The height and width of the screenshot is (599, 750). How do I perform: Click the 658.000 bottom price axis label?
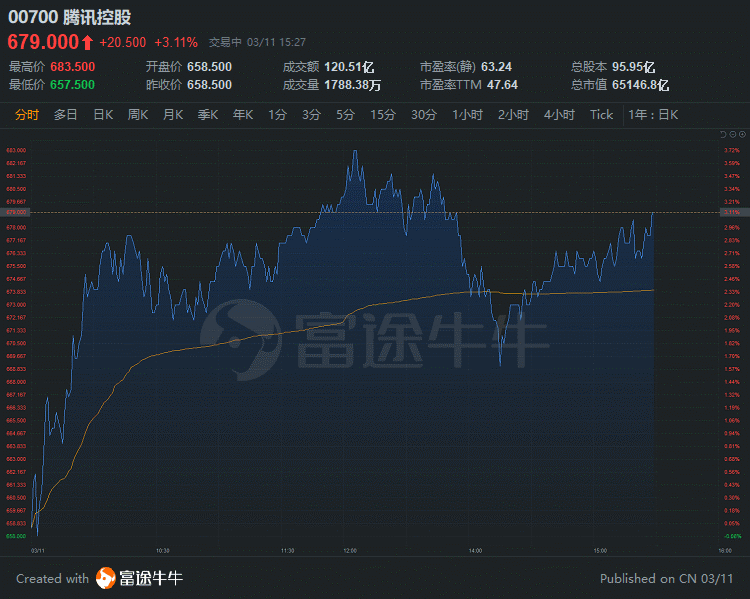click(x=16, y=536)
